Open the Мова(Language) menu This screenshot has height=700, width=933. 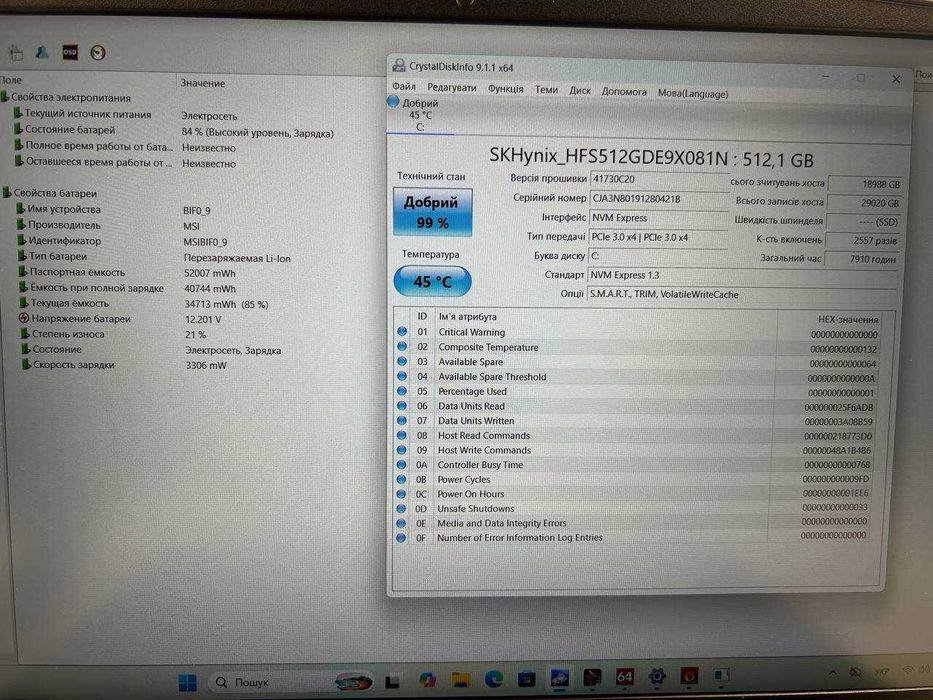[x=693, y=93]
